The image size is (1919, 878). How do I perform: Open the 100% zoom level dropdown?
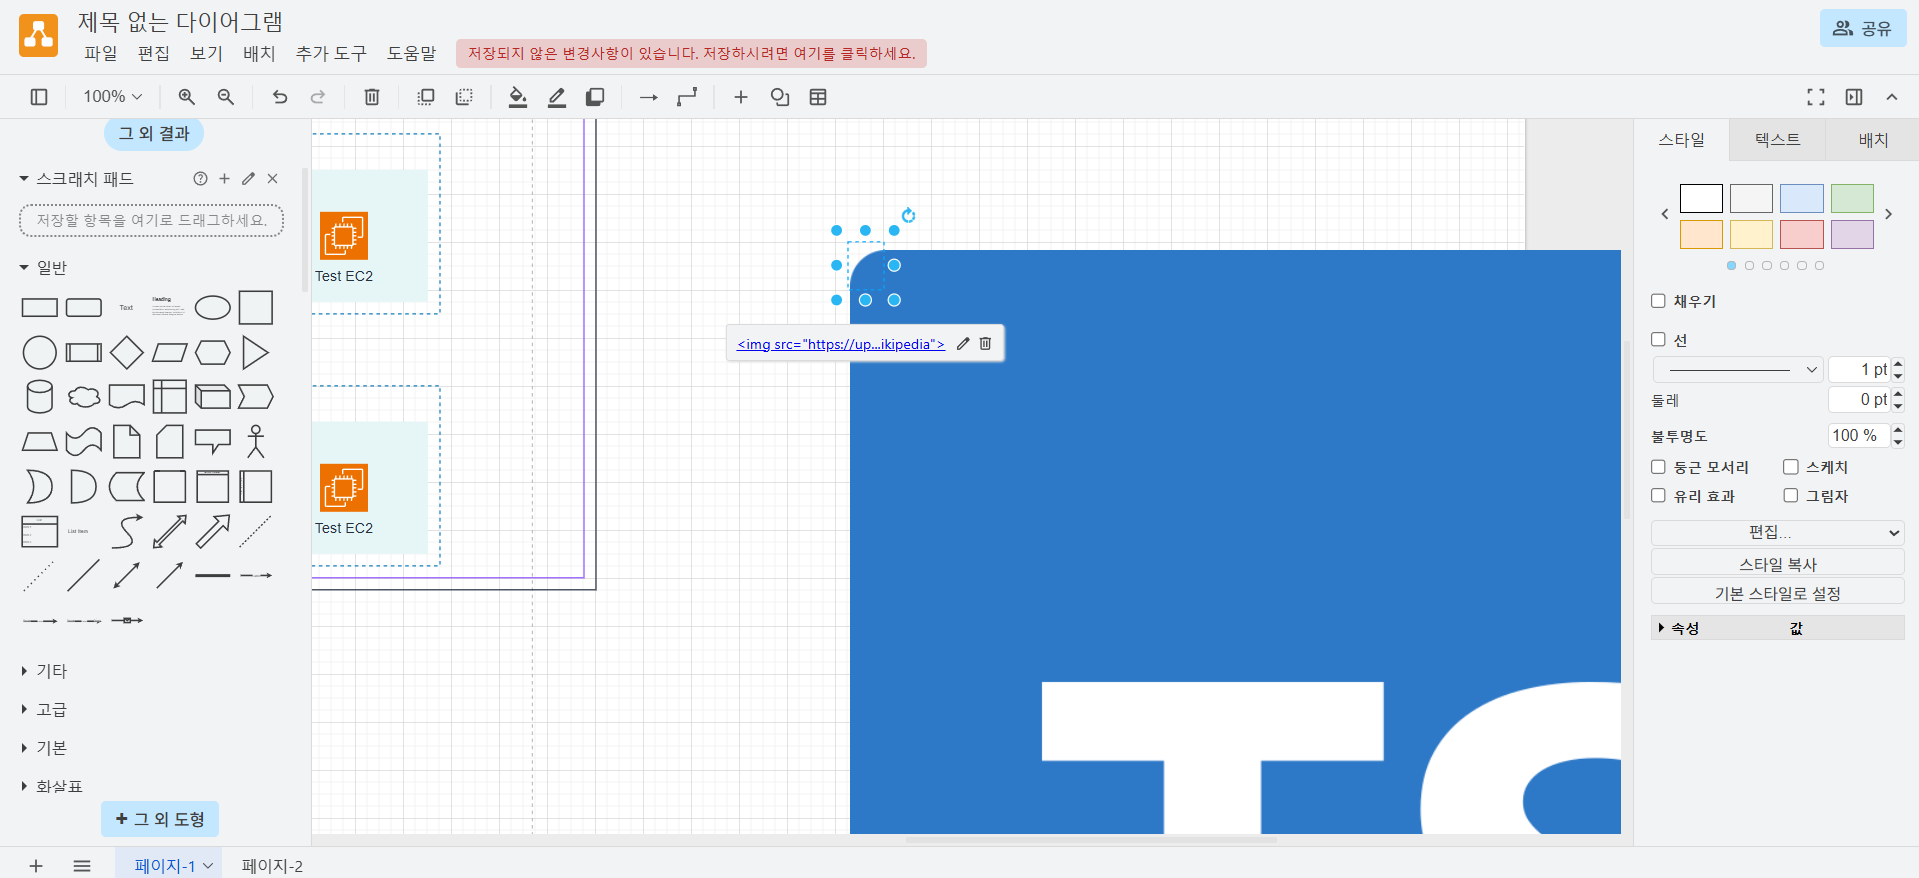pos(113,97)
